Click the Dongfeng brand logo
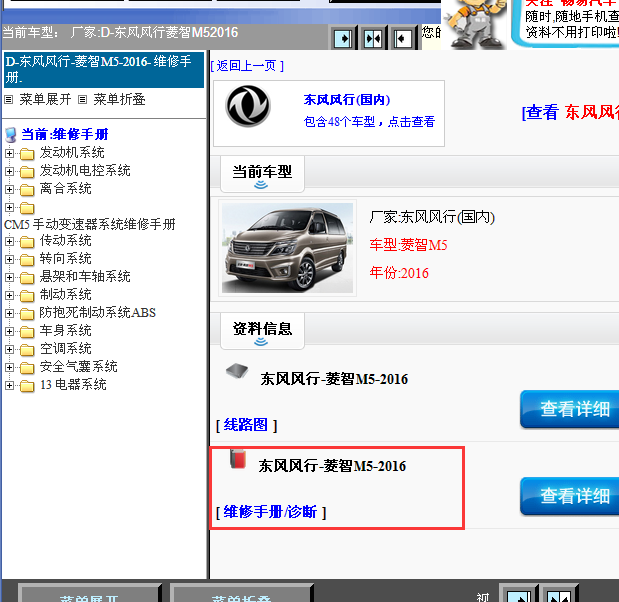This screenshot has height=602, width=619. (x=248, y=106)
